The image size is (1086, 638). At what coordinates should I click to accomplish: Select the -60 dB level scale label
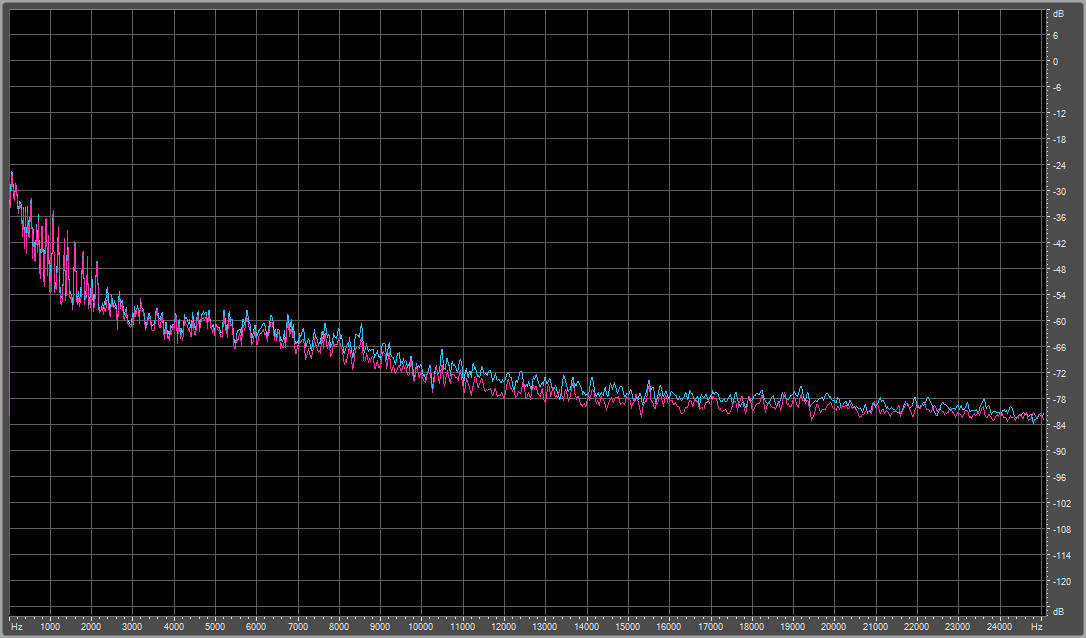click(x=1059, y=321)
